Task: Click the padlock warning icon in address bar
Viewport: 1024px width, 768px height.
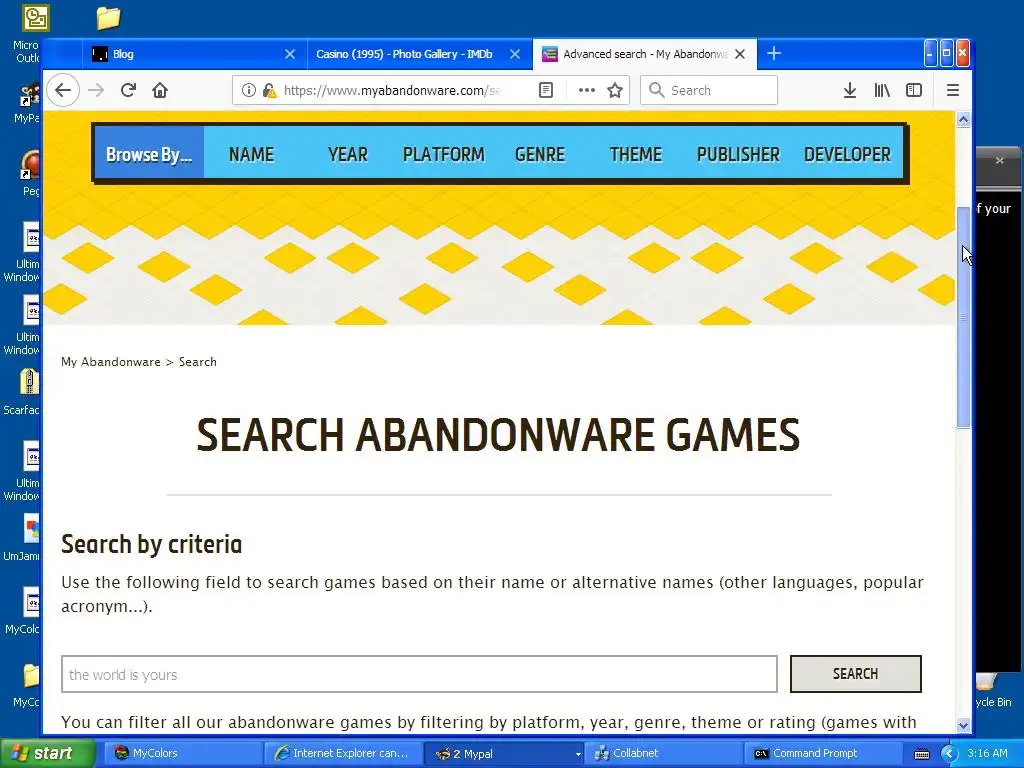Action: click(x=269, y=90)
